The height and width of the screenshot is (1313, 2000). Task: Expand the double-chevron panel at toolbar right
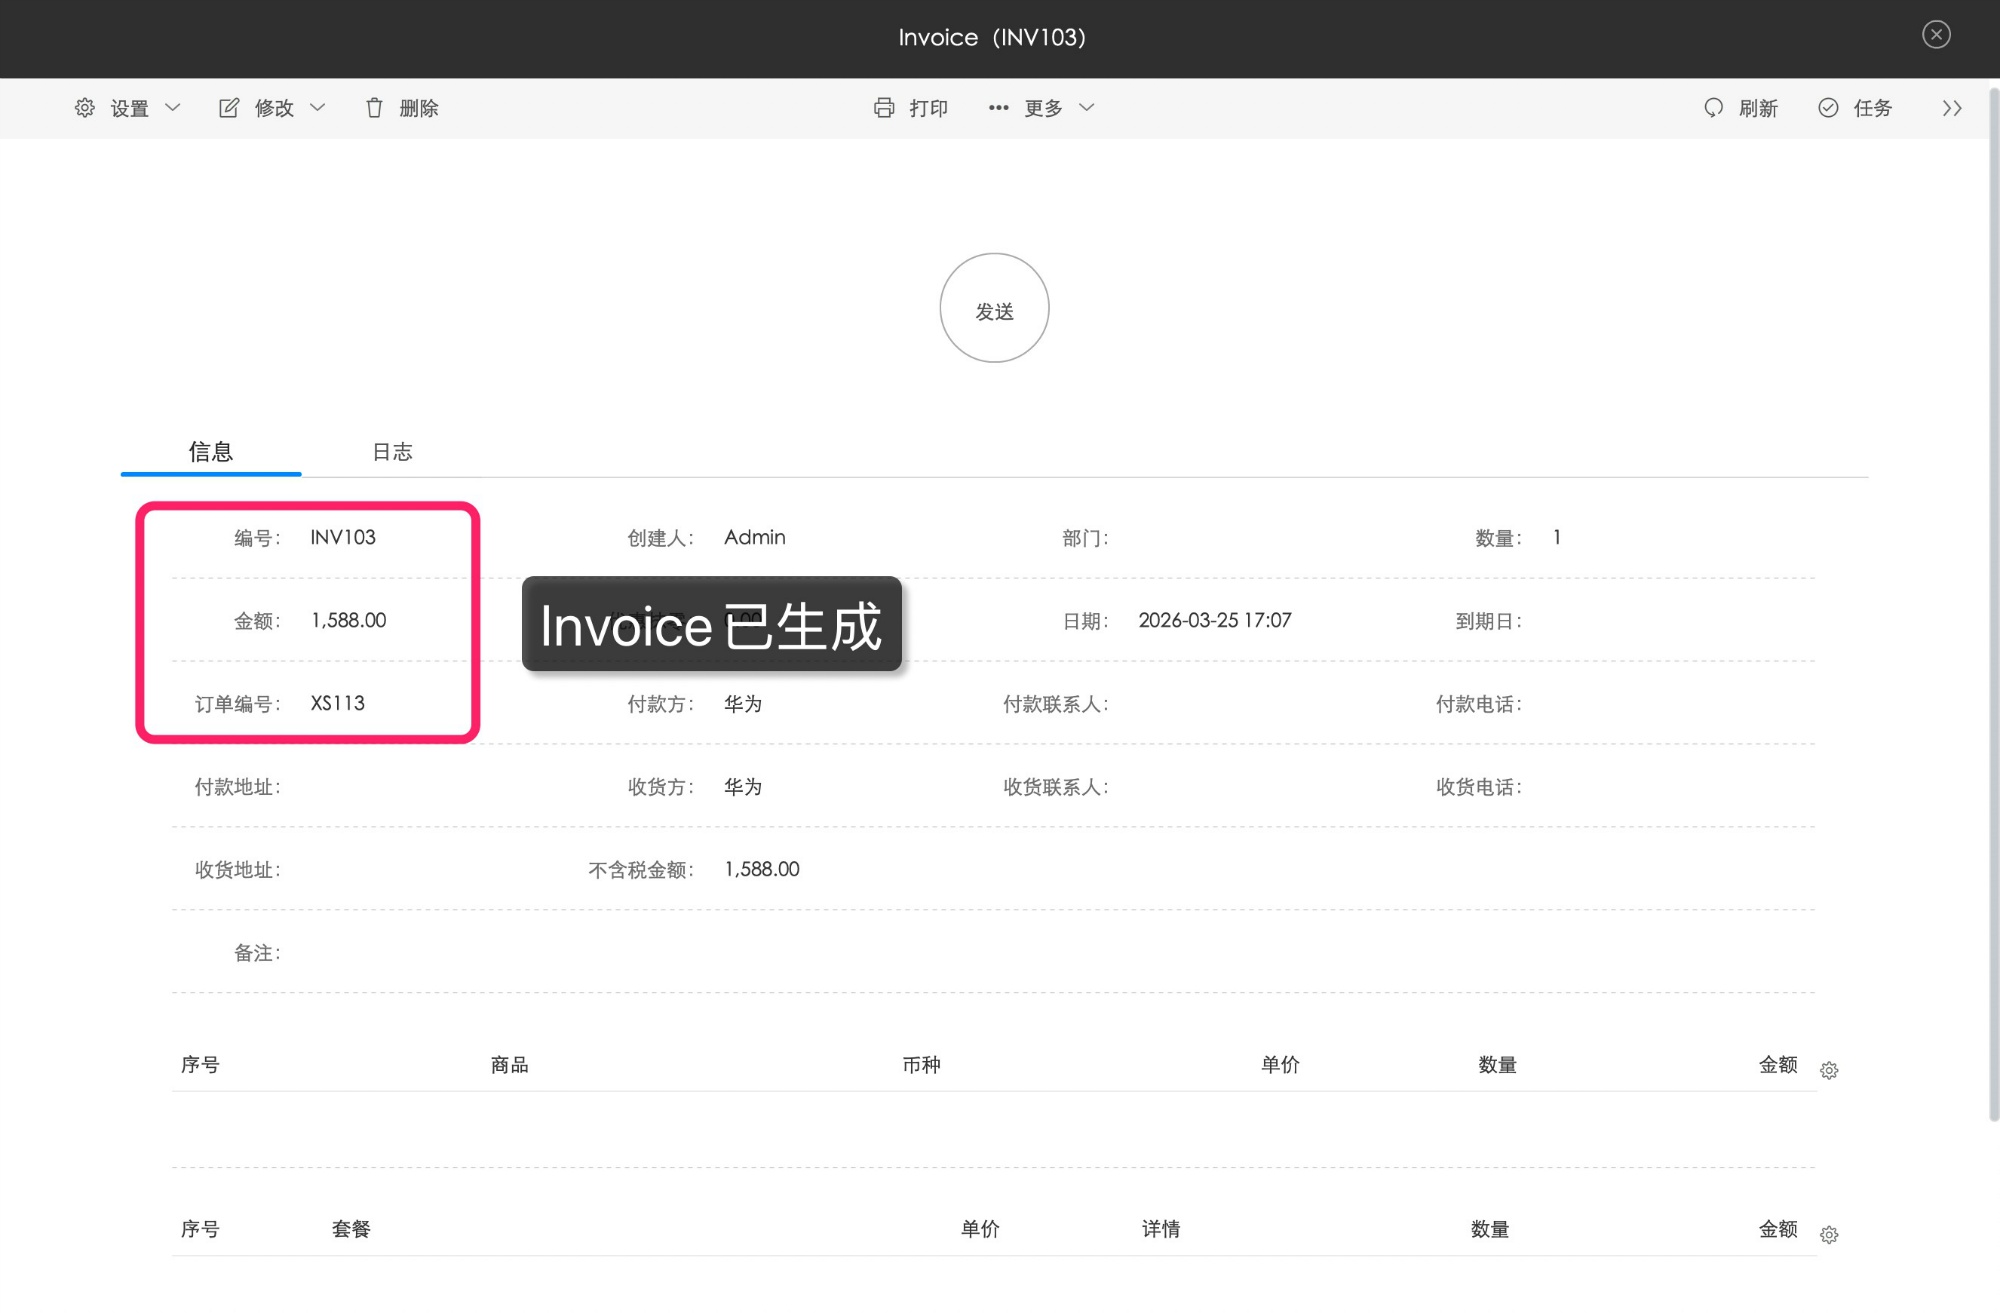click(x=1952, y=108)
